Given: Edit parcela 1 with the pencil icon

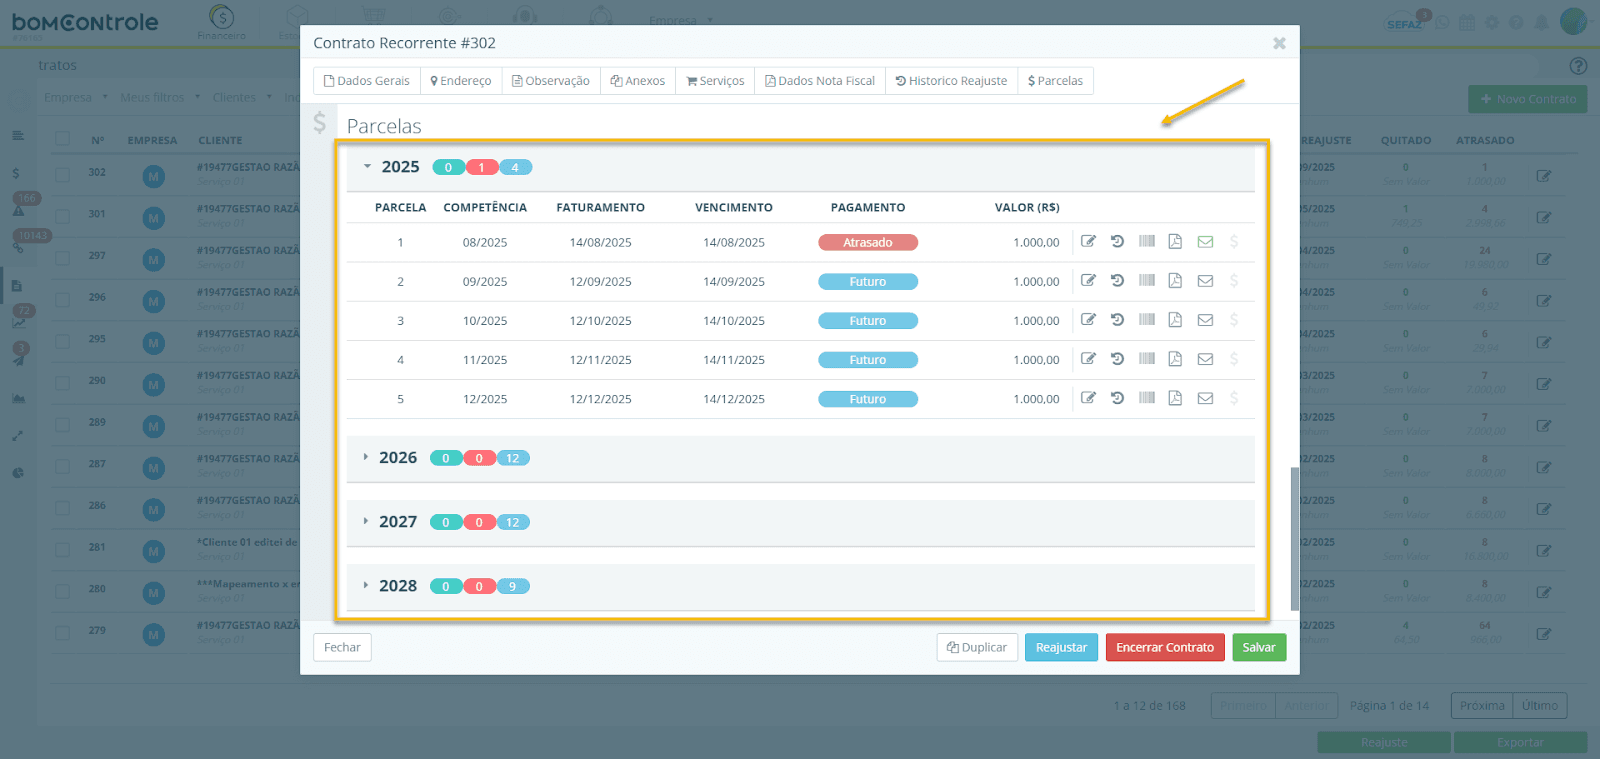Looking at the screenshot, I should tap(1088, 241).
